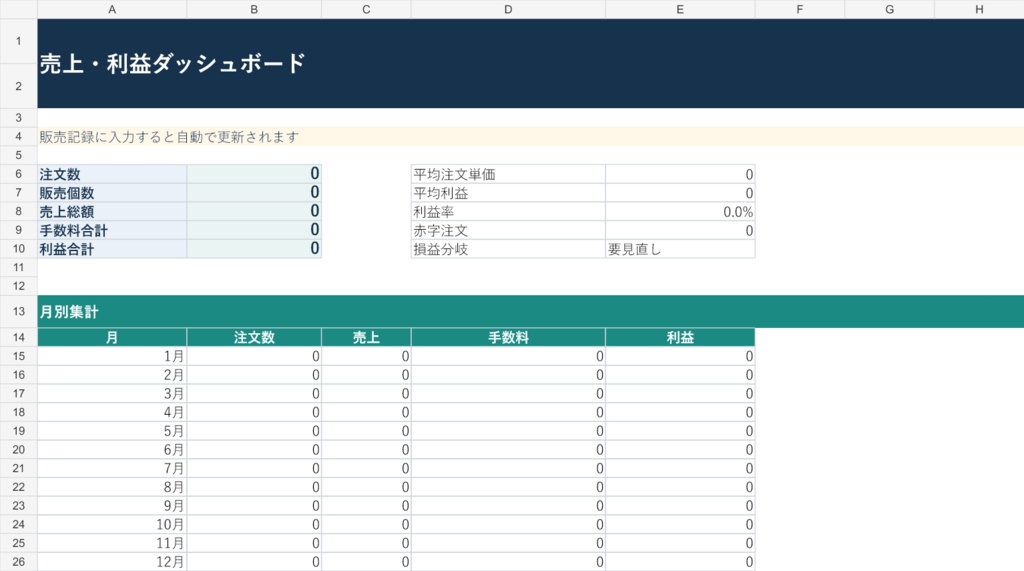This screenshot has height=571, width=1024.
Task: Click the 利益 table header
Action: click(x=680, y=337)
